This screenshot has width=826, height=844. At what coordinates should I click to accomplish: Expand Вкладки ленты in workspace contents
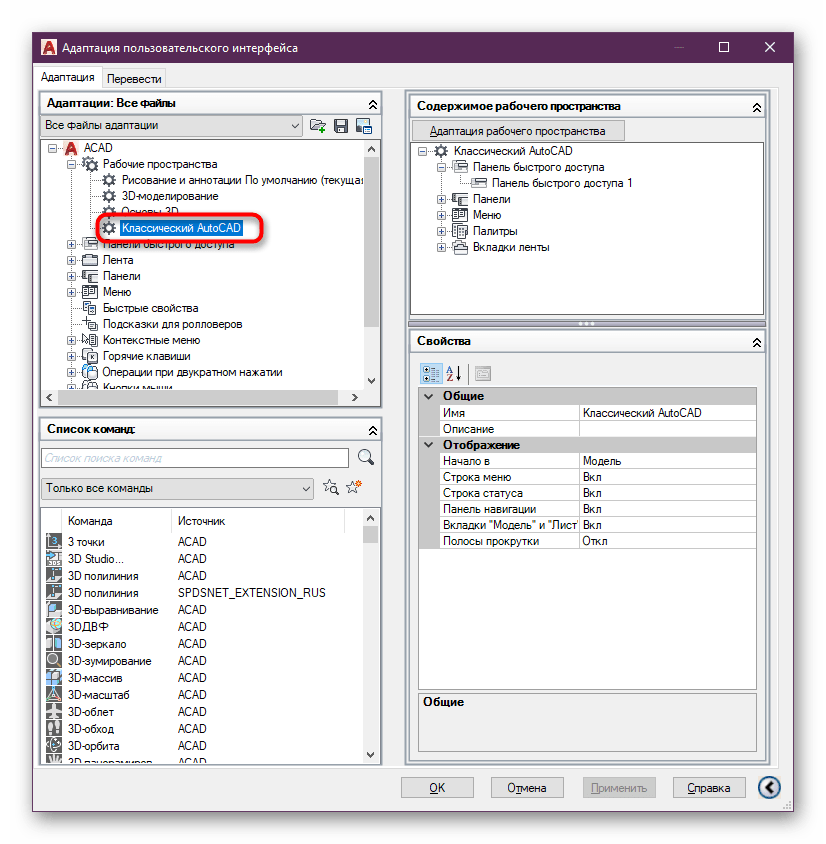click(441, 248)
